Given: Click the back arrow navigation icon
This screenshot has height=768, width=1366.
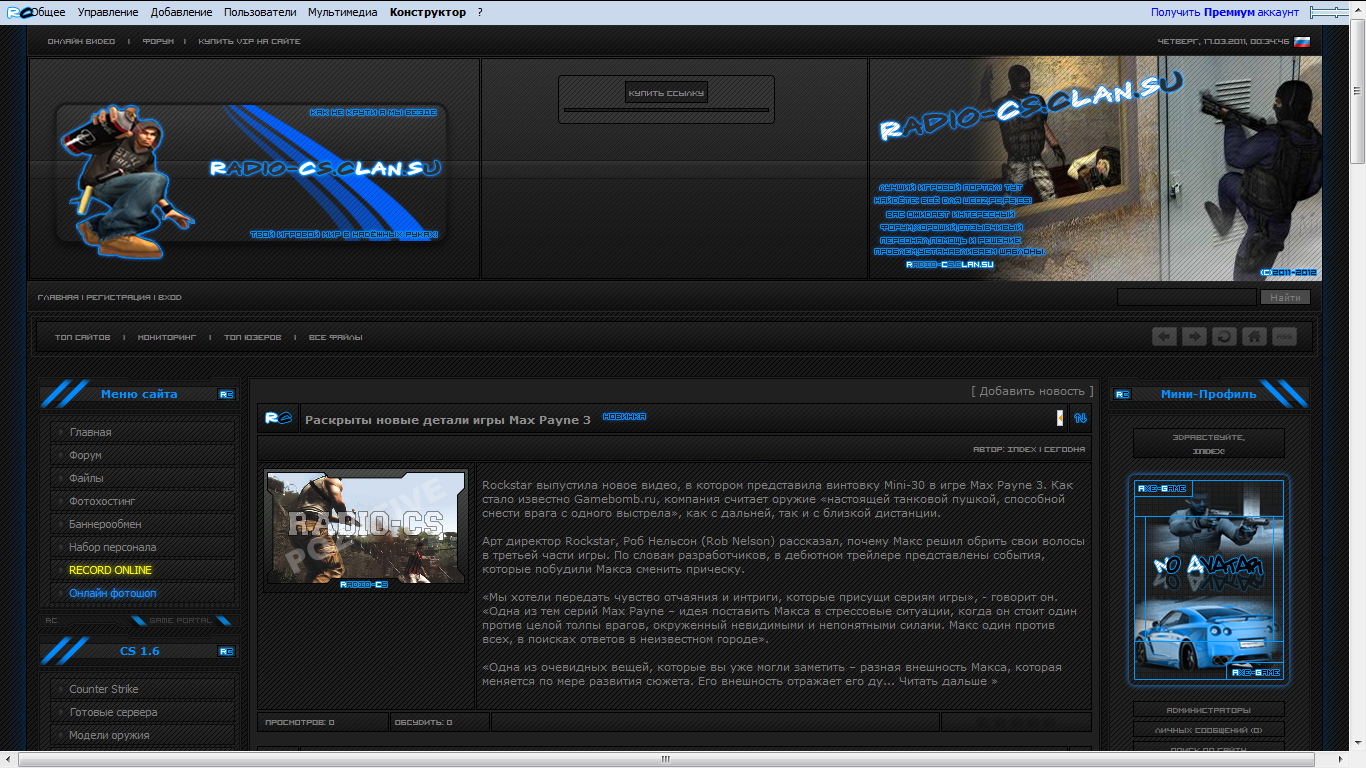Looking at the screenshot, I should point(1164,337).
